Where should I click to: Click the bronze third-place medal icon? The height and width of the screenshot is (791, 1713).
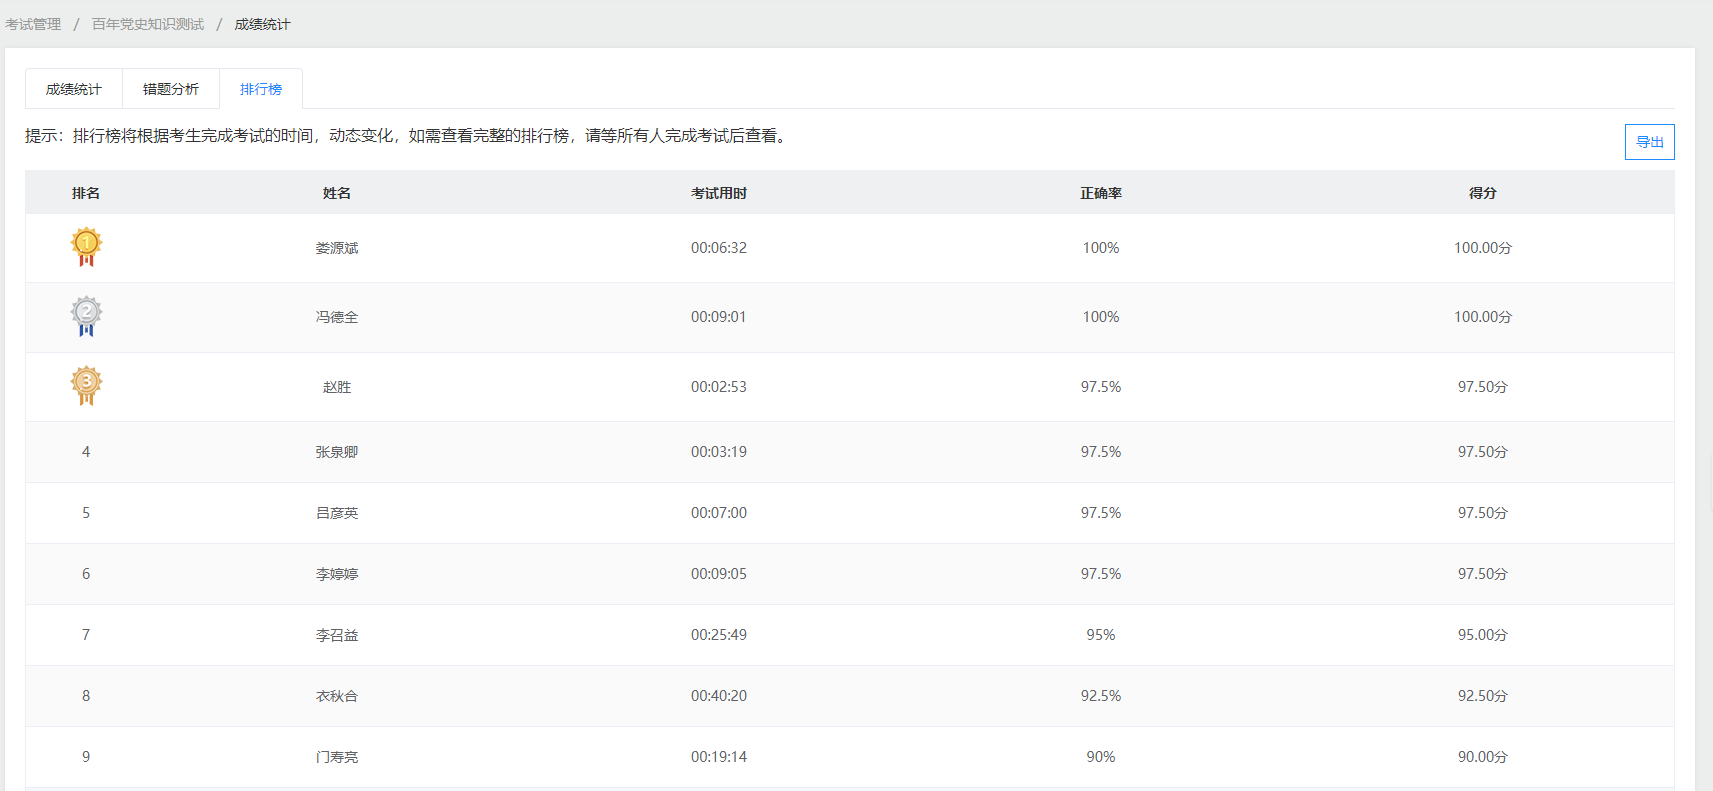(86, 386)
